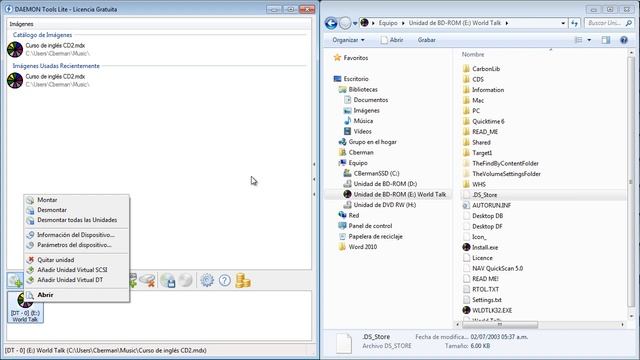Click the create disc image icon with floppy
The image size is (640, 360).
tap(168, 280)
